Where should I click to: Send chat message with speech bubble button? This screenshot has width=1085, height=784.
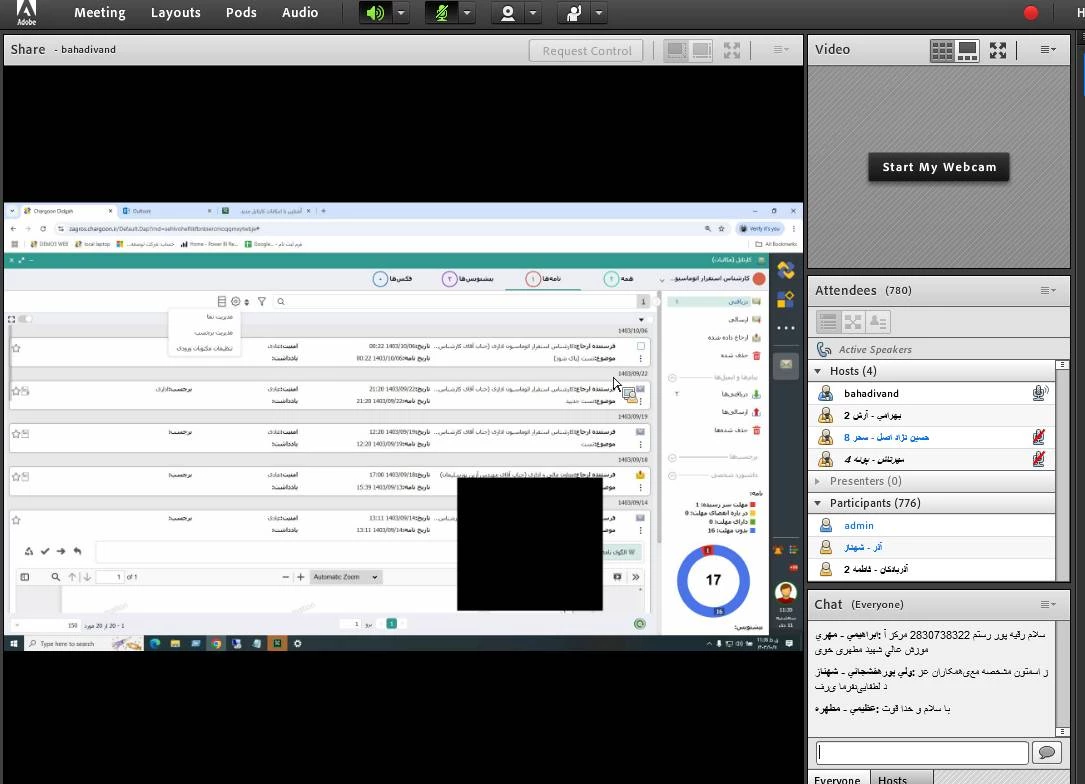1047,753
